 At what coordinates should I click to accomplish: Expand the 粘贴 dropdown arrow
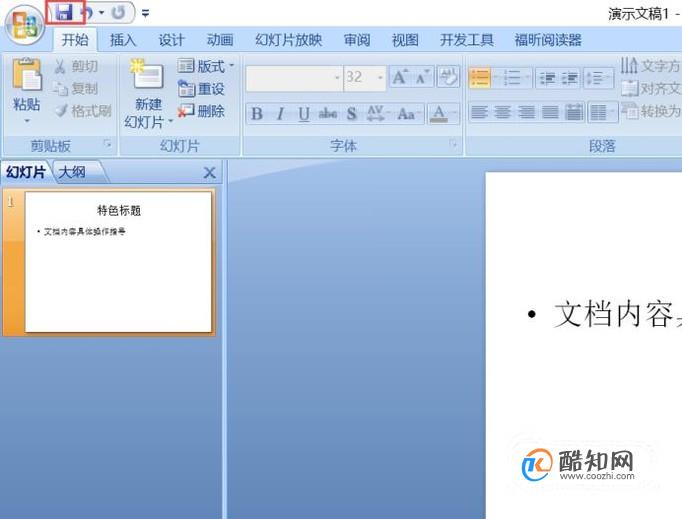point(27,121)
